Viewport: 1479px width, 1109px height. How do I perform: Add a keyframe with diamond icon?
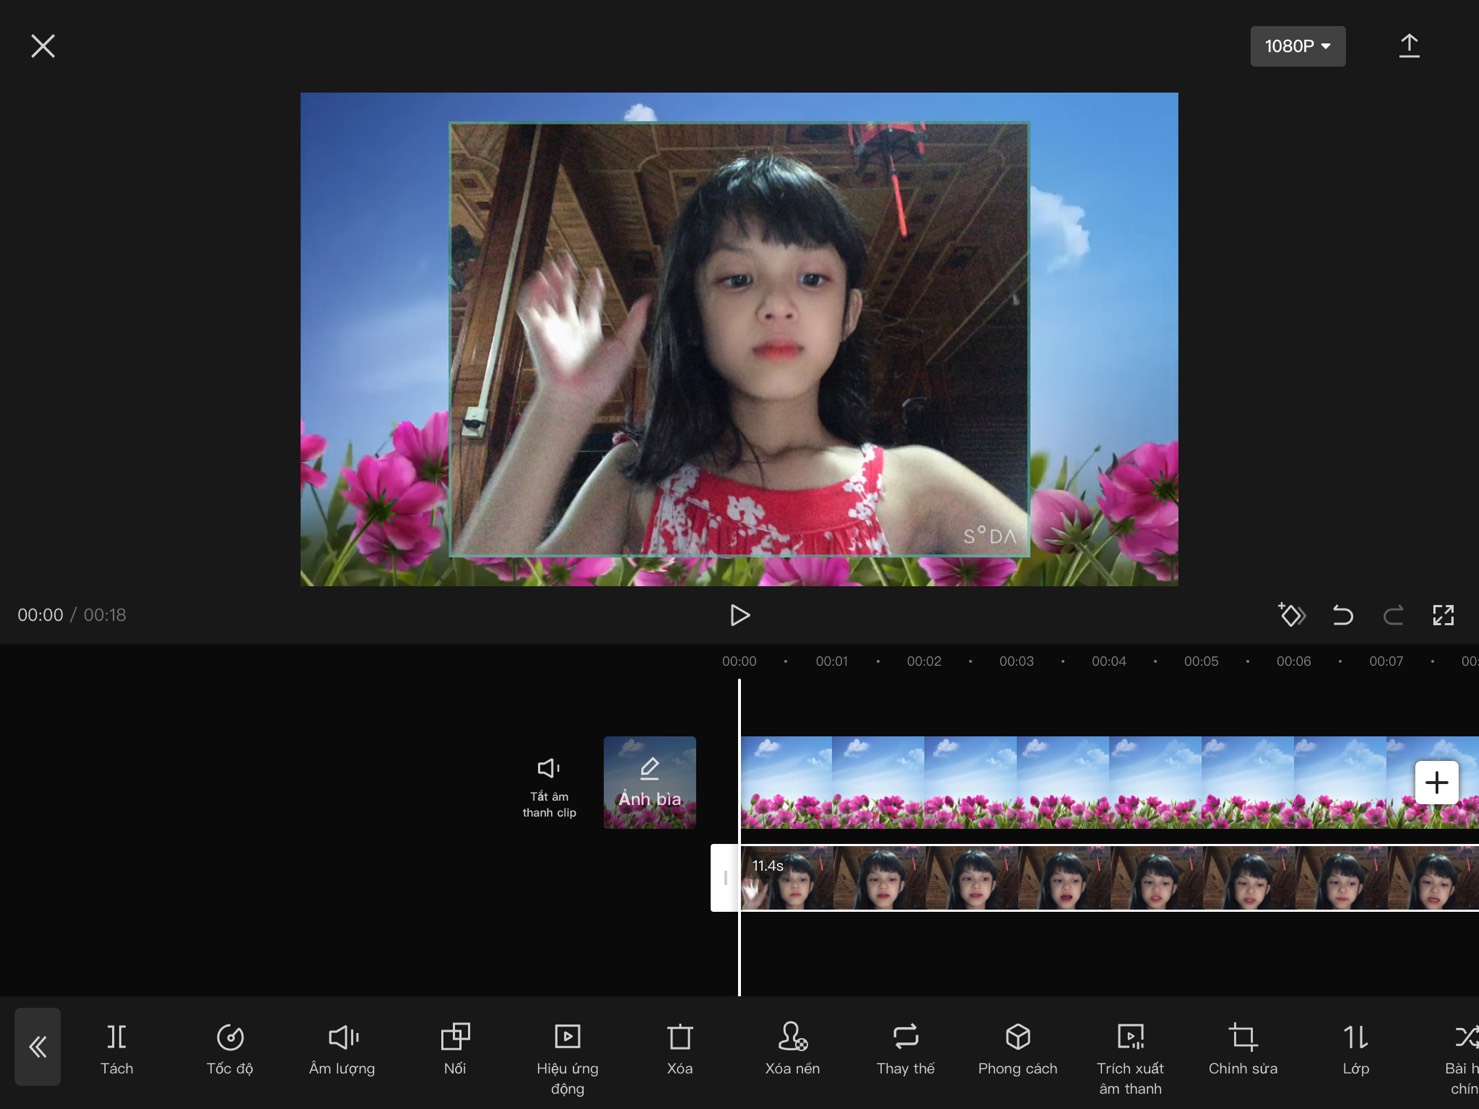point(1291,615)
